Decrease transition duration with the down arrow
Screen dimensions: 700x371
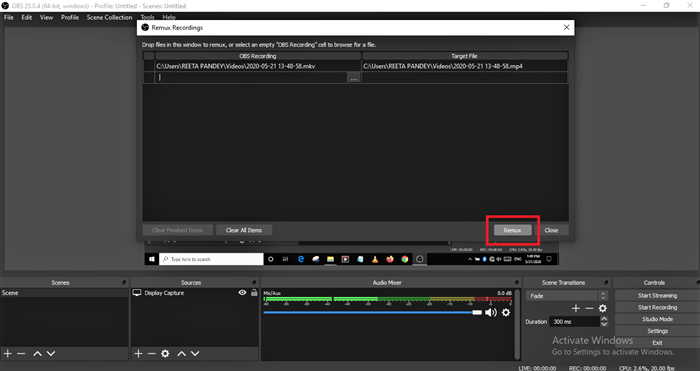[x=604, y=324]
